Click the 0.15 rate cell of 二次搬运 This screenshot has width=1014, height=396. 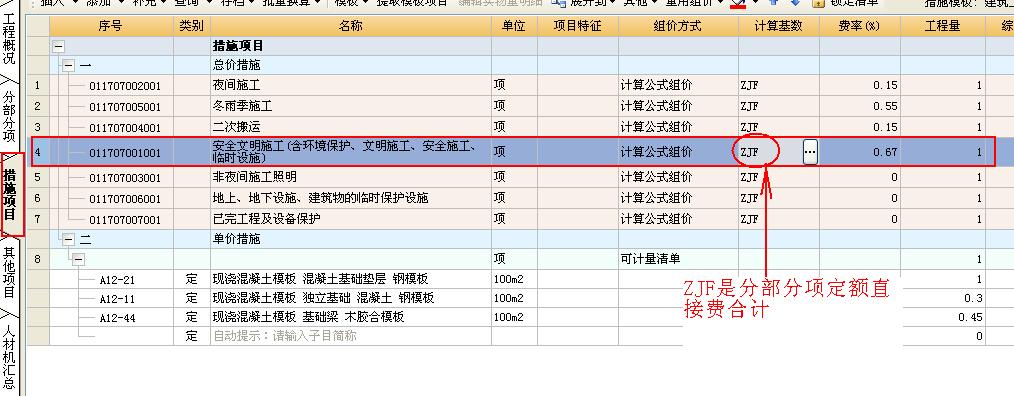click(859, 127)
